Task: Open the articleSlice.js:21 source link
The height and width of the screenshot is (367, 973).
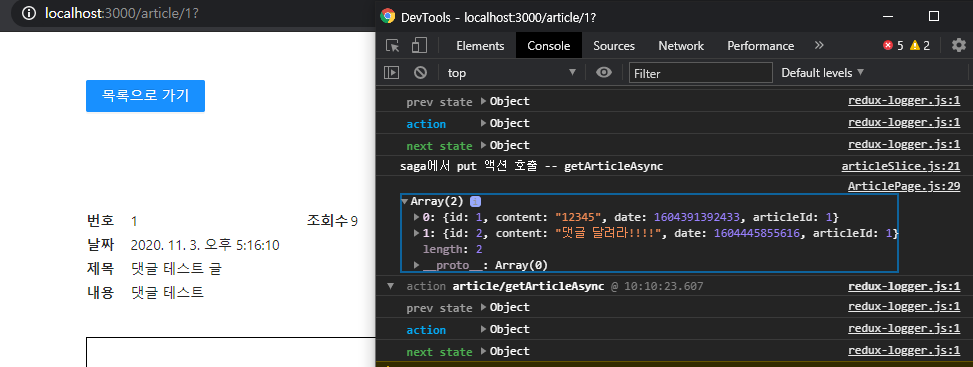Action: (x=900, y=166)
